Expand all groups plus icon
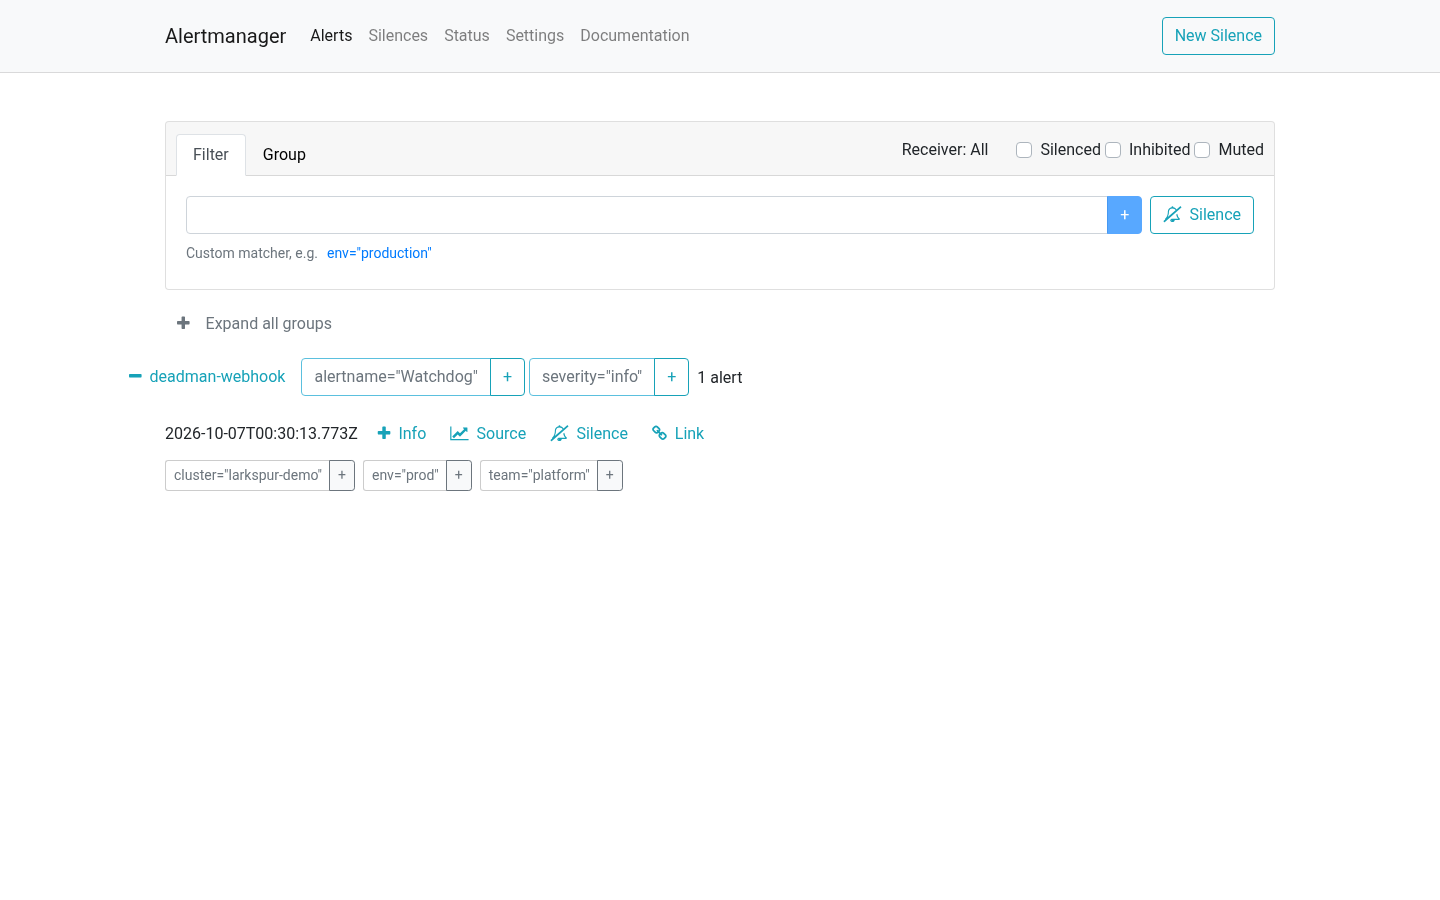This screenshot has height=900, width=1440. tap(183, 323)
